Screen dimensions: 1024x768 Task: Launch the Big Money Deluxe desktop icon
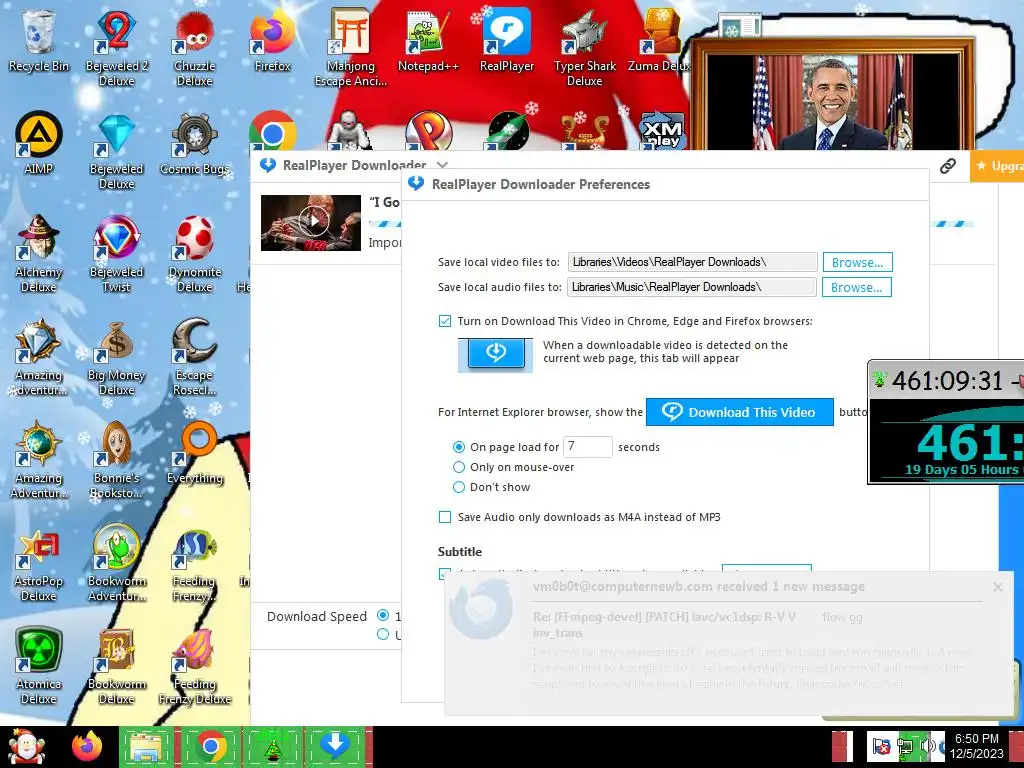[116, 357]
